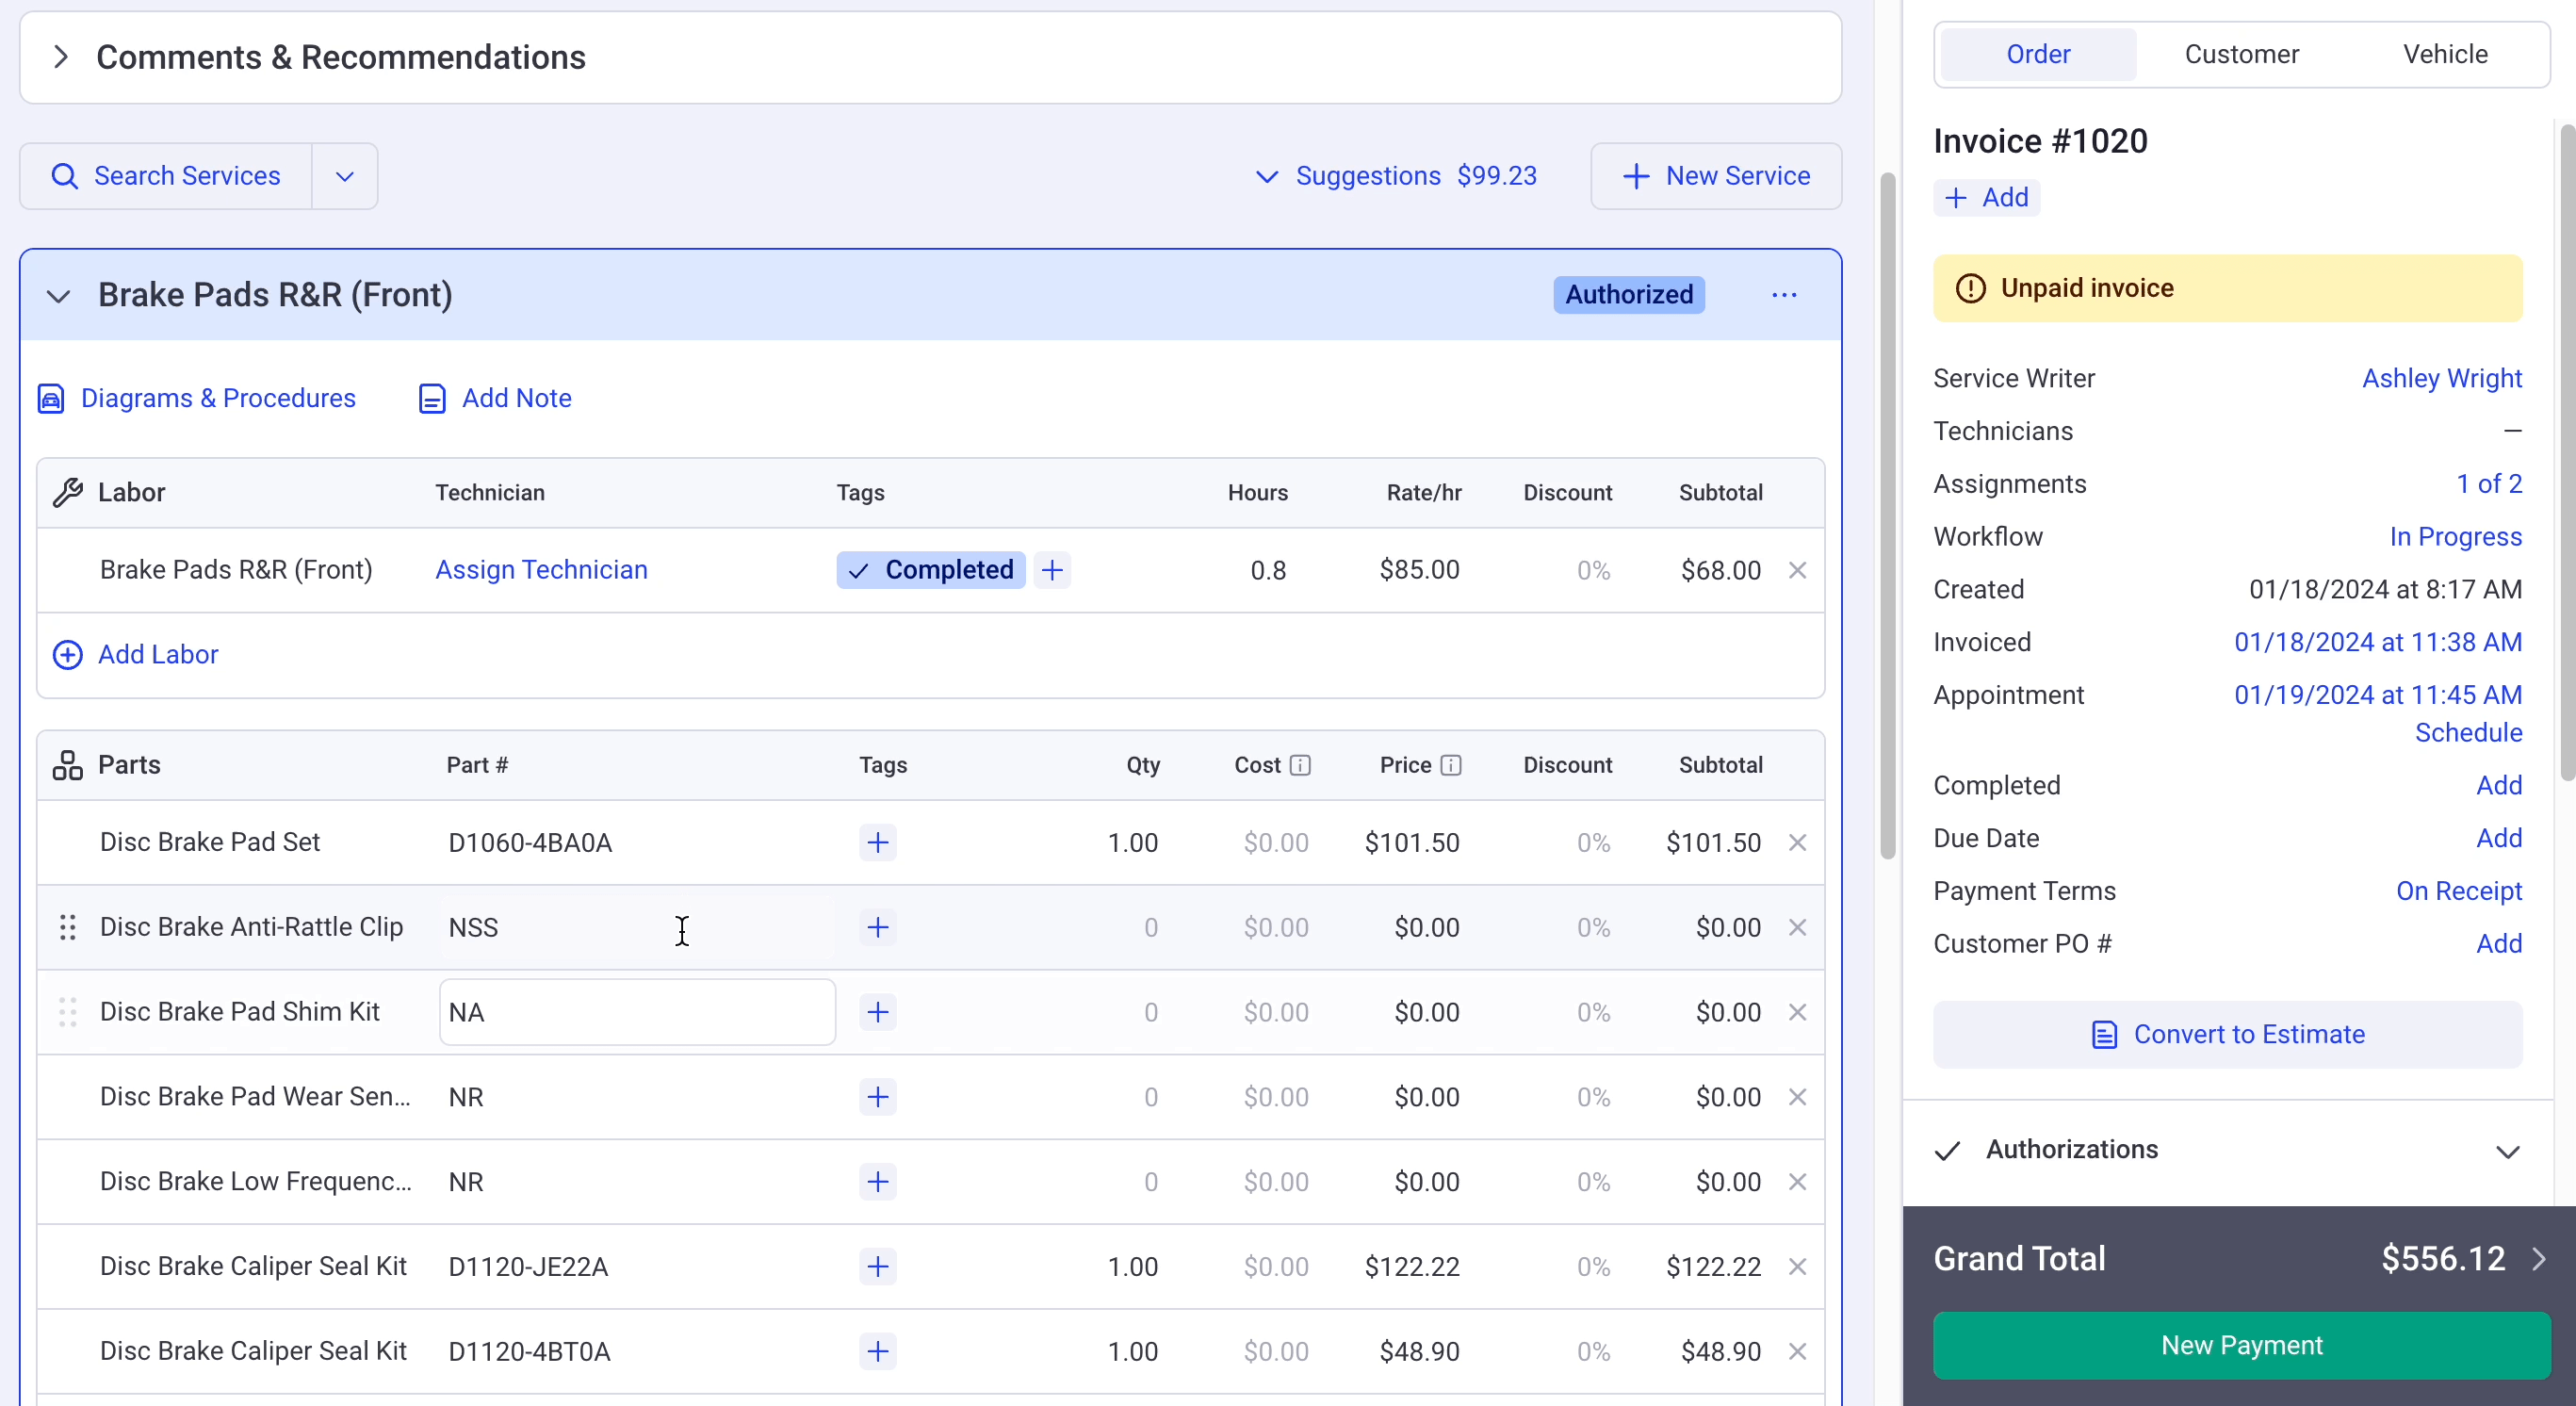2576x1406 pixels.
Task: Add tag to Caliper Seal Kit D1120-JE22A
Action: [878, 1267]
